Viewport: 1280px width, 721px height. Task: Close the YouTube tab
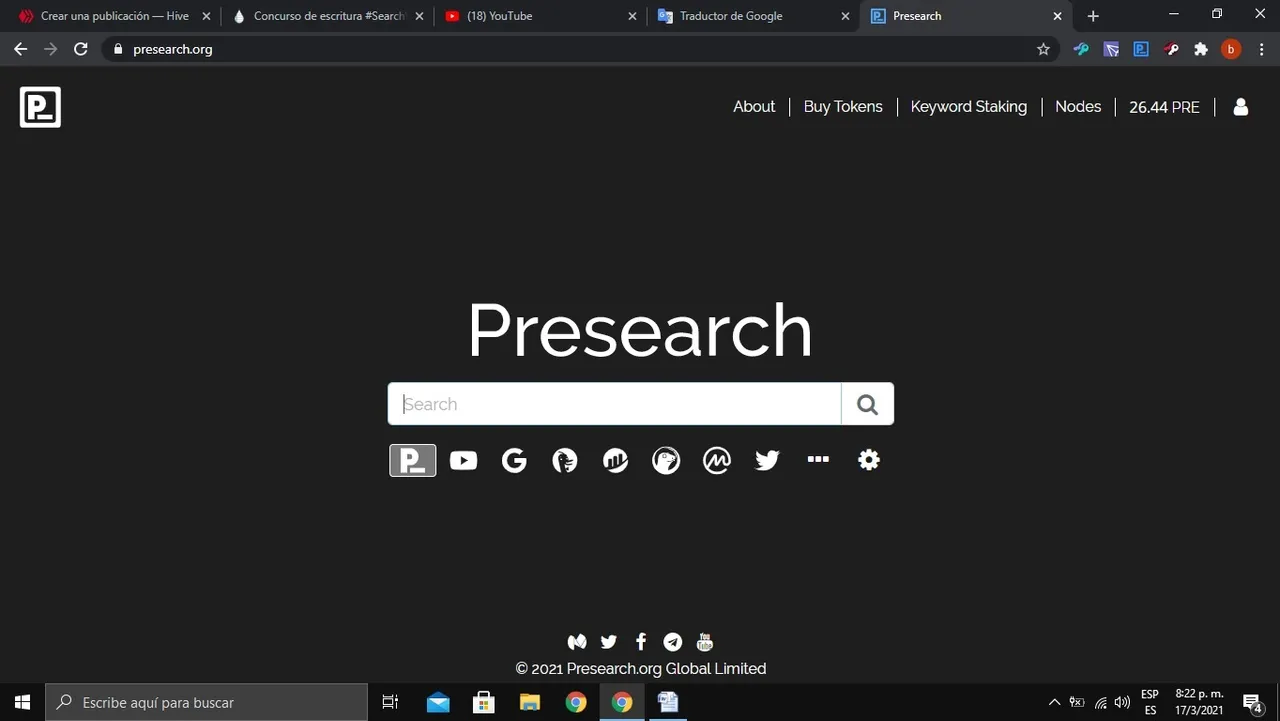pyautogui.click(x=631, y=16)
